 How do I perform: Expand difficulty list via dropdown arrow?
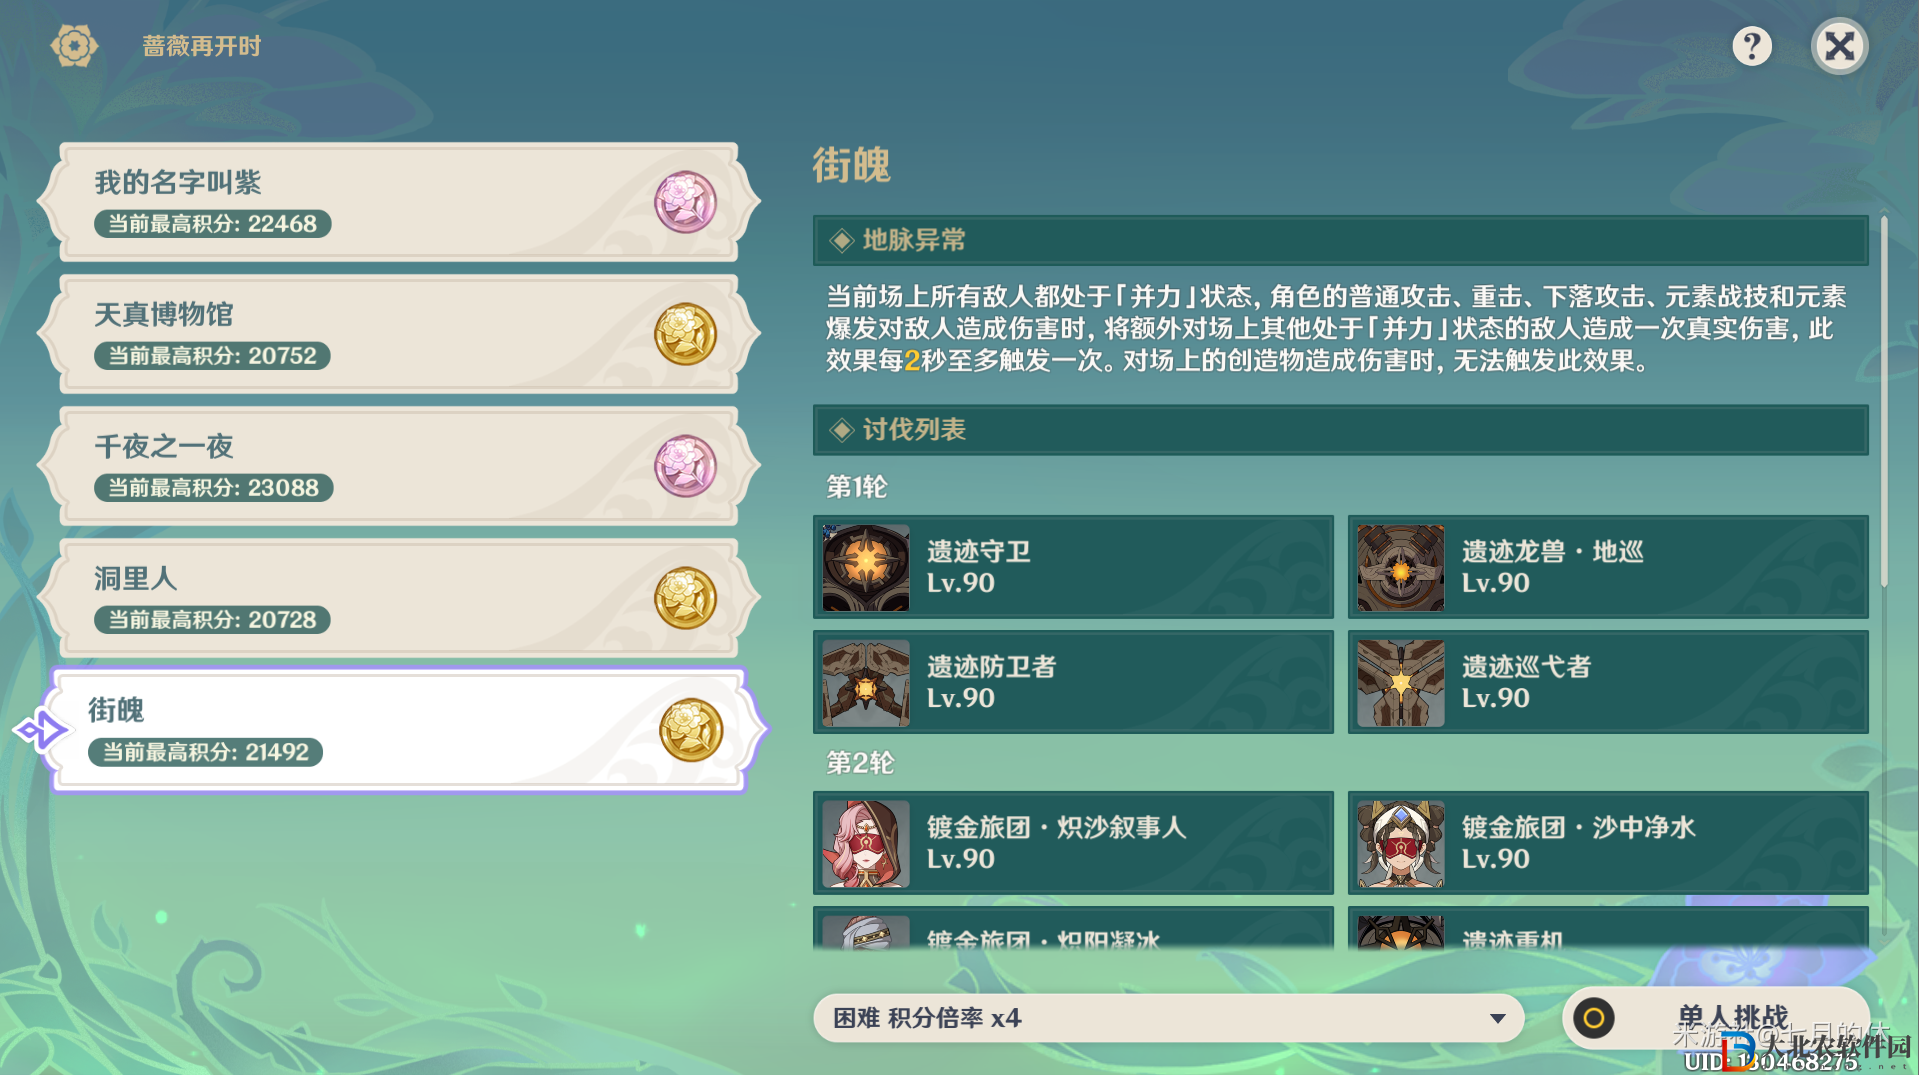point(1497,1018)
